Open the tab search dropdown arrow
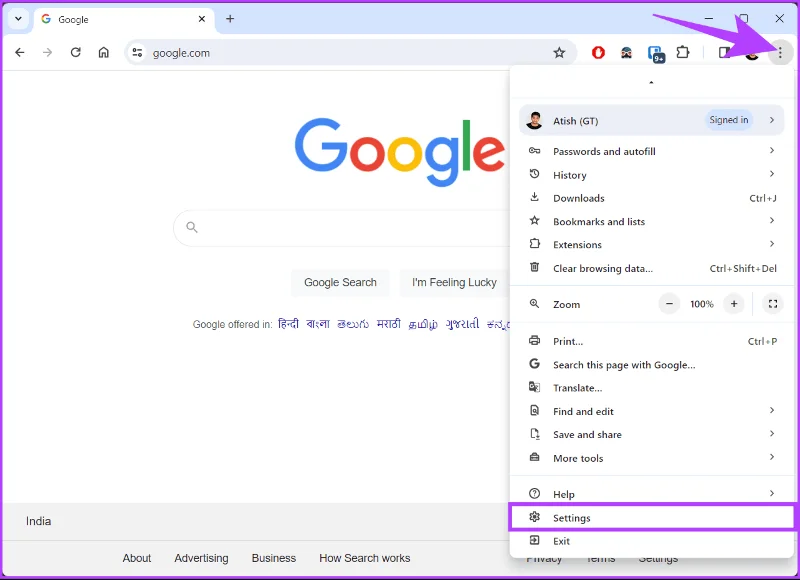Screen dimensions: 800x580 (x=18, y=19)
